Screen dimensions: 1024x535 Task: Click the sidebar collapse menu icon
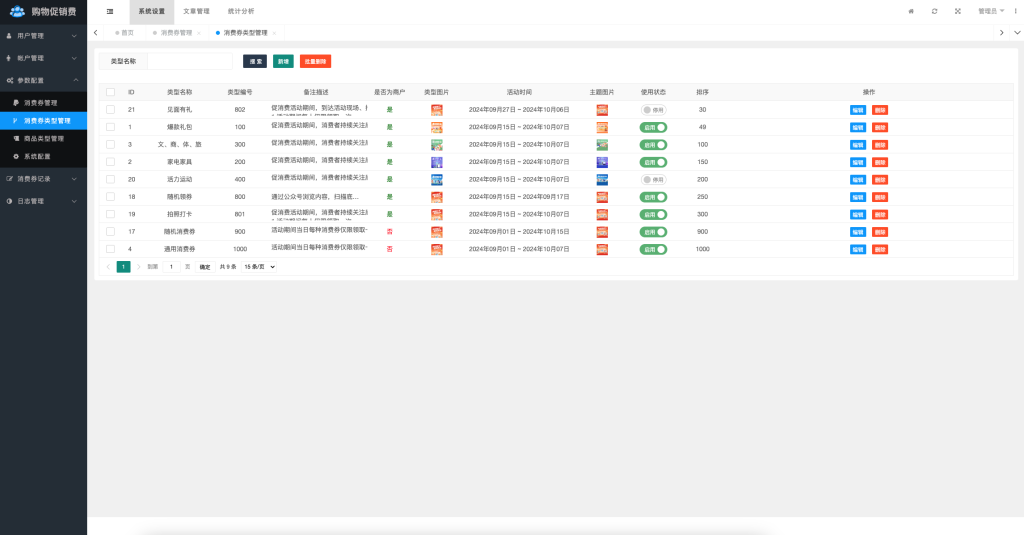point(109,11)
